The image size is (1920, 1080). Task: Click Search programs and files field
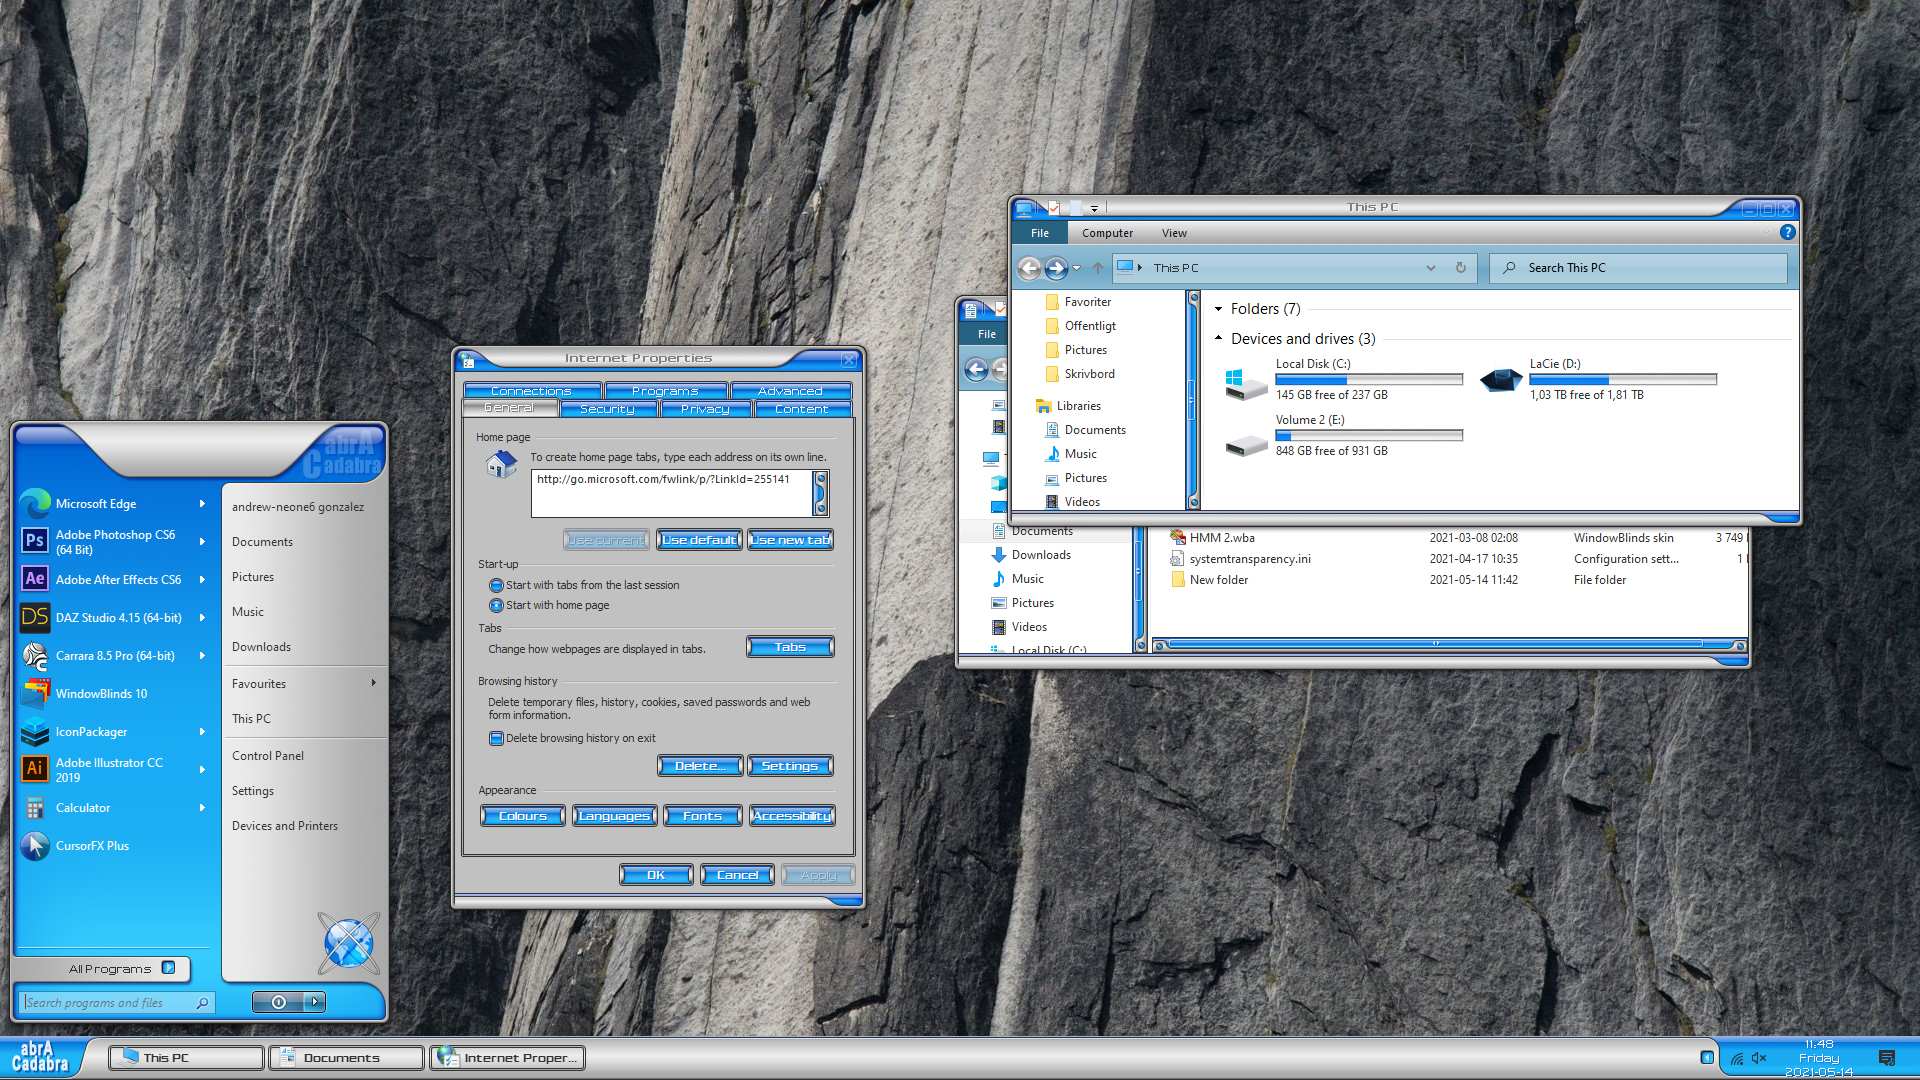116,1002
